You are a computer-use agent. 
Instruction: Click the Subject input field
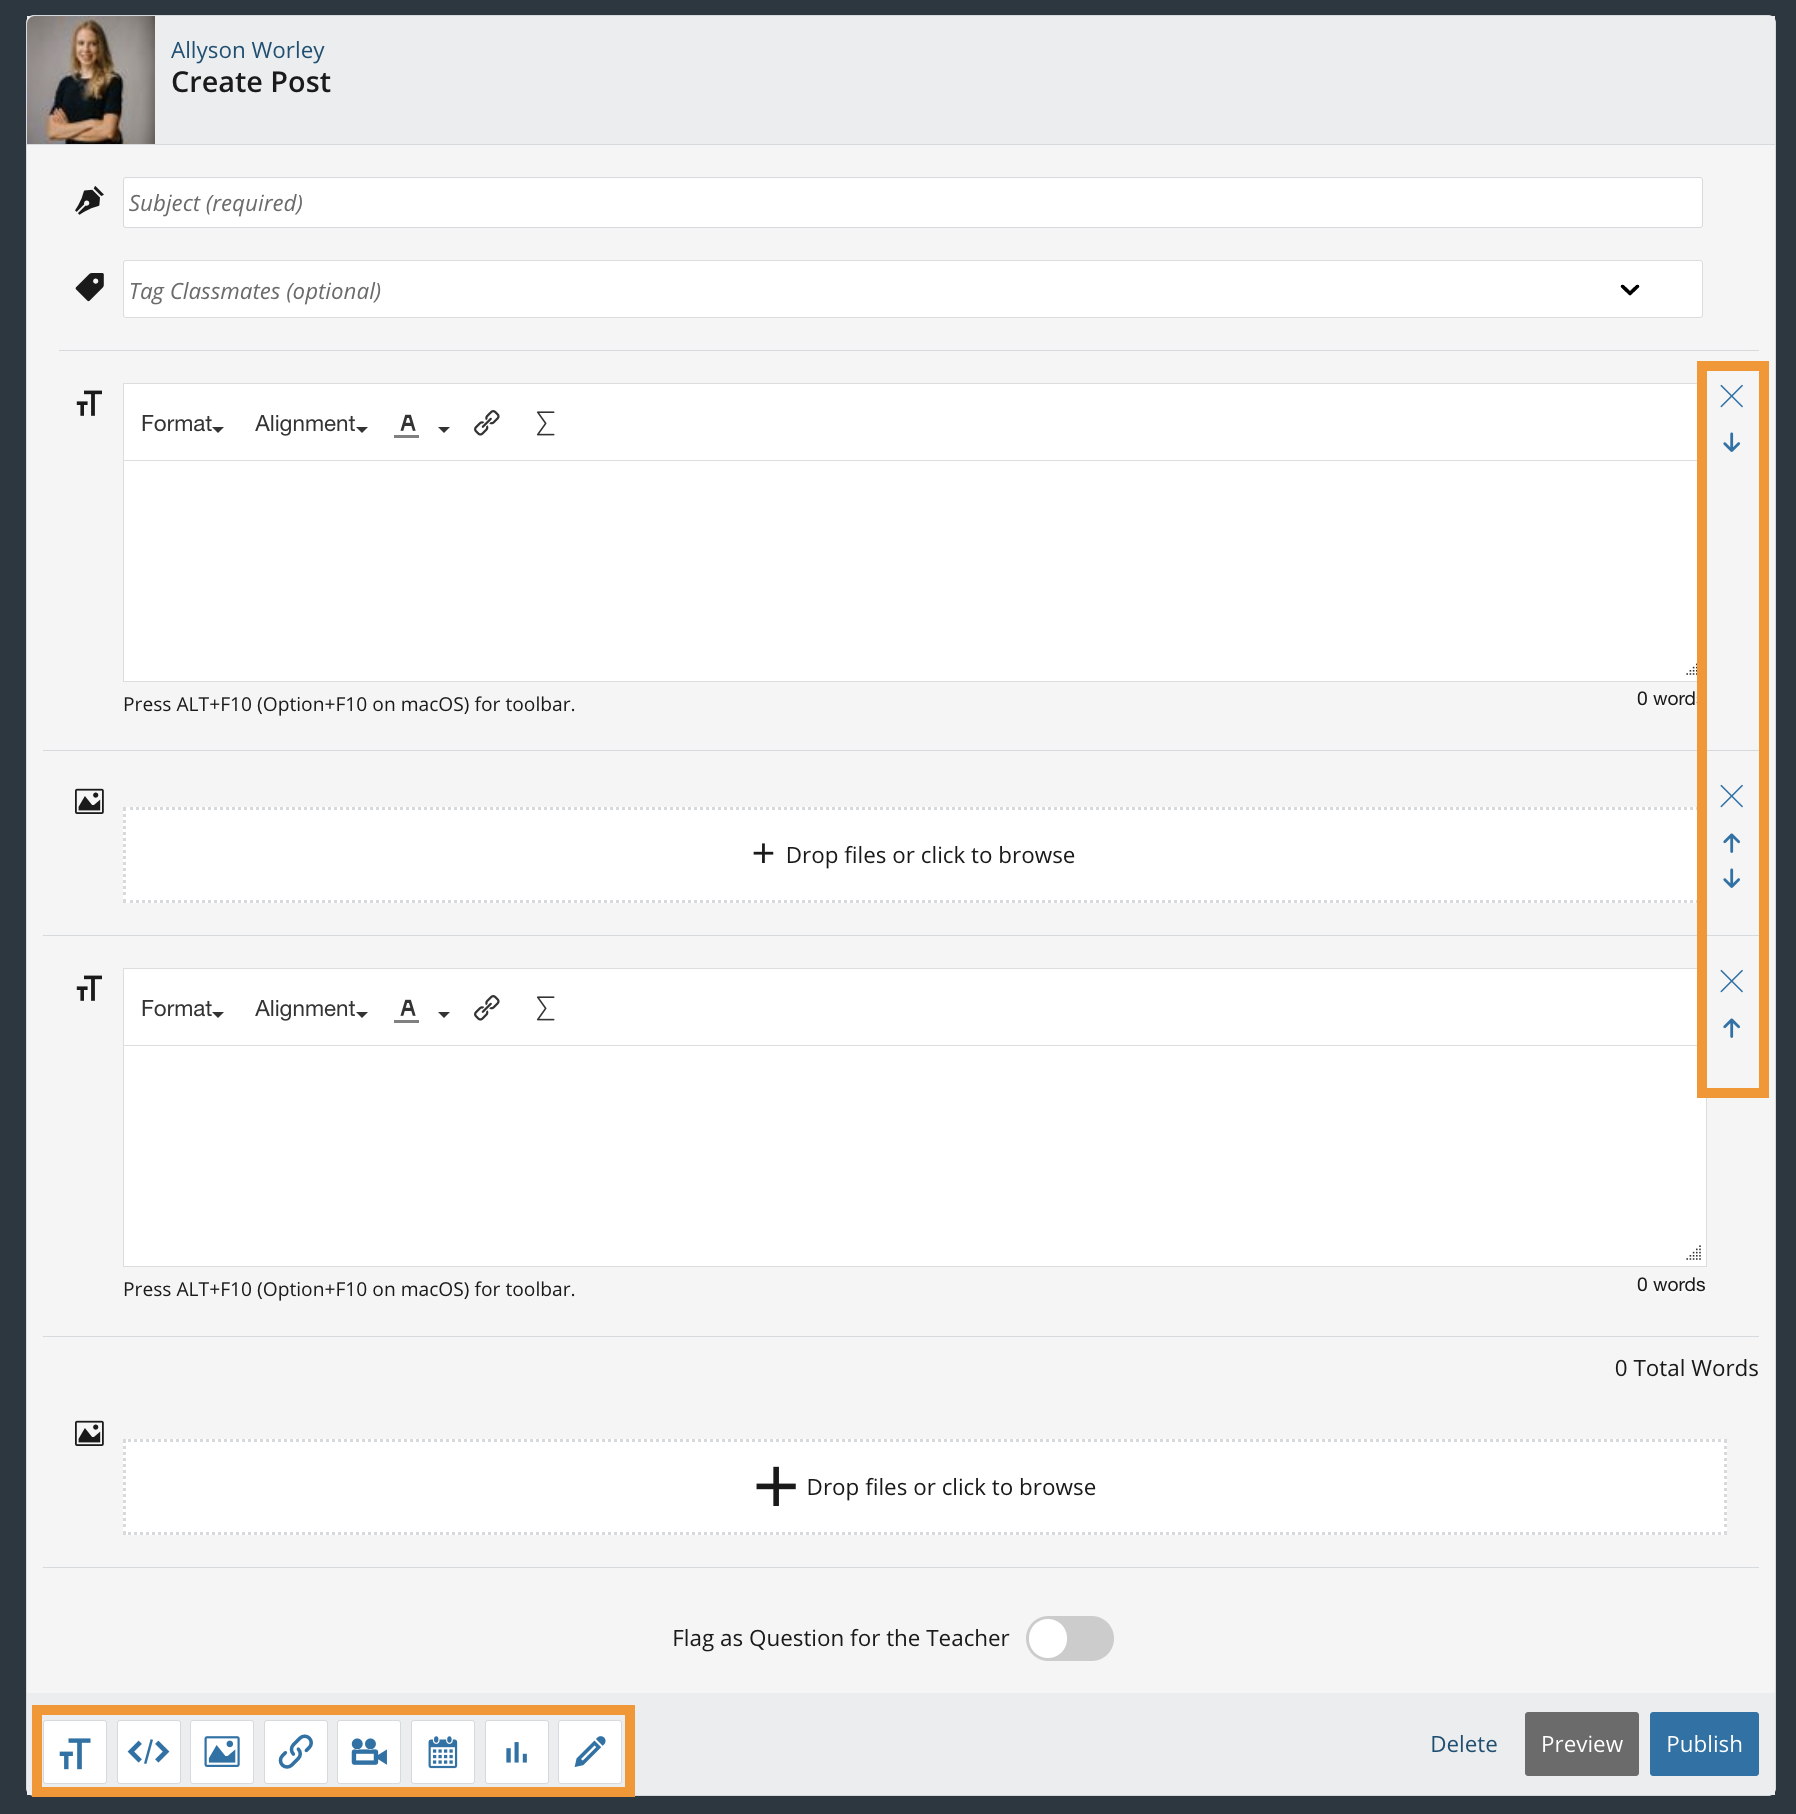pos(912,203)
